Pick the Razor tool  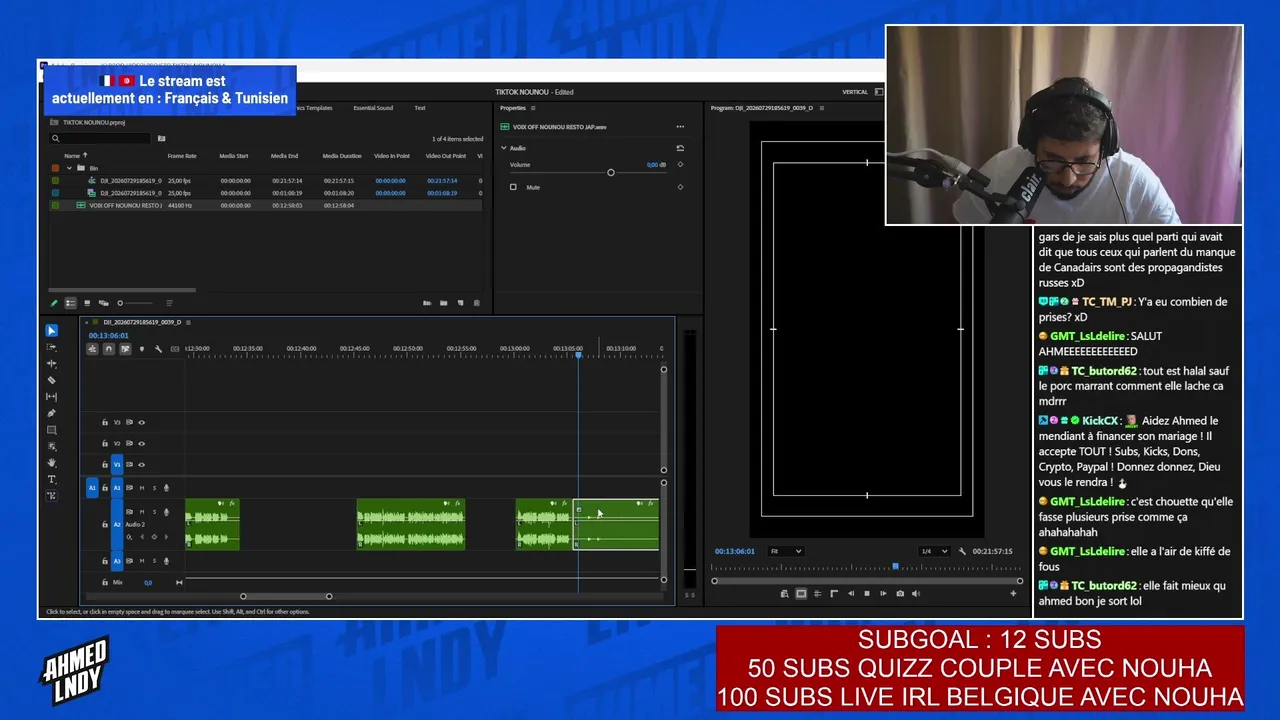point(52,380)
